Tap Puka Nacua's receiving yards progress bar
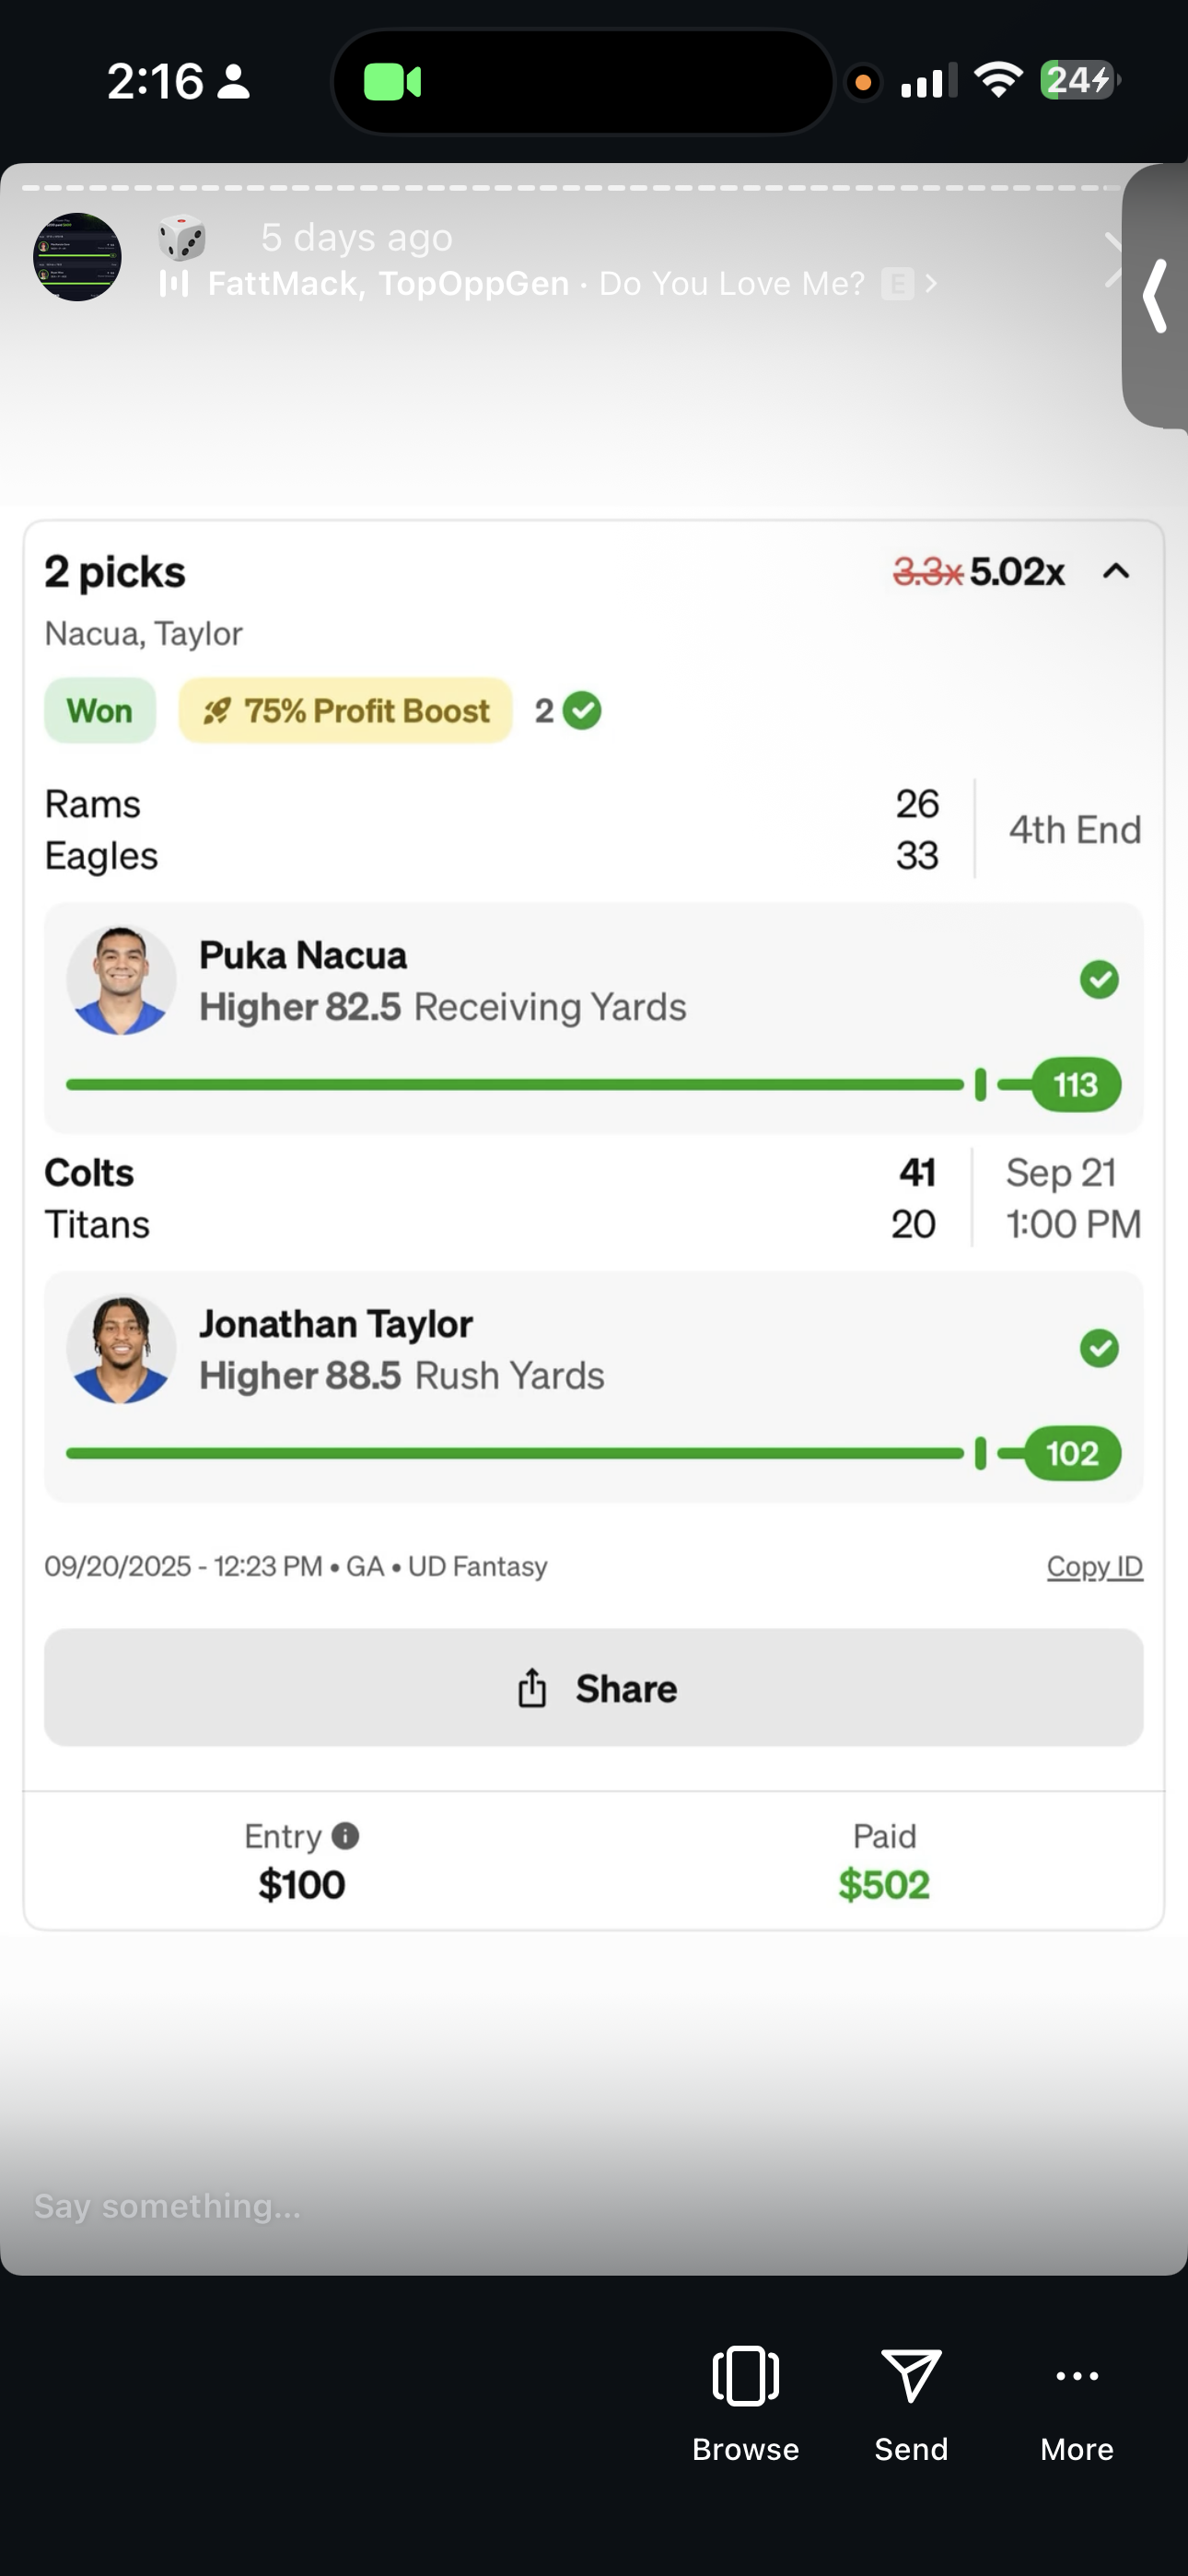The height and width of the screenshot is (2576, 1188). pyautogui.click(x=515, y=1085)
